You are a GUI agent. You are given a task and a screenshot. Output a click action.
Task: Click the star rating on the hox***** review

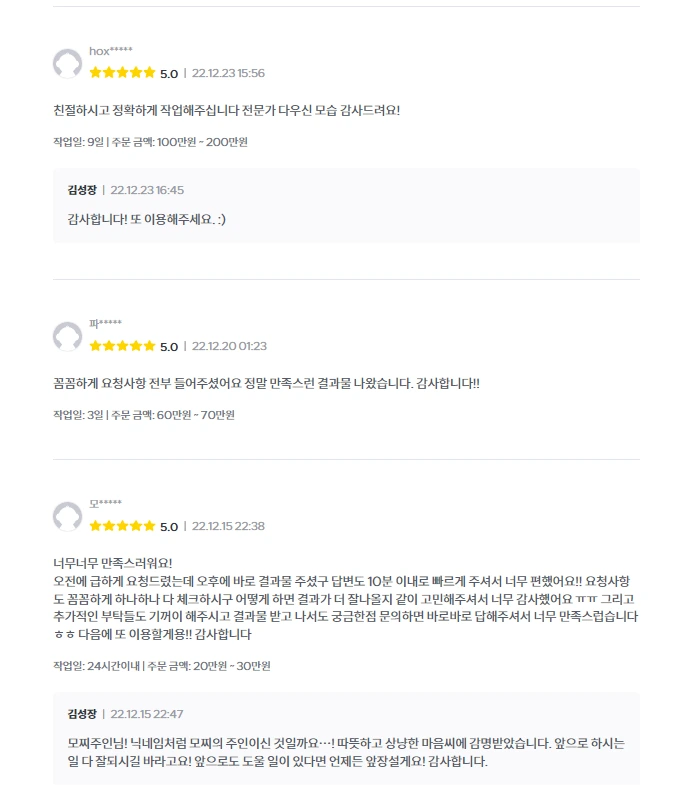122,73
